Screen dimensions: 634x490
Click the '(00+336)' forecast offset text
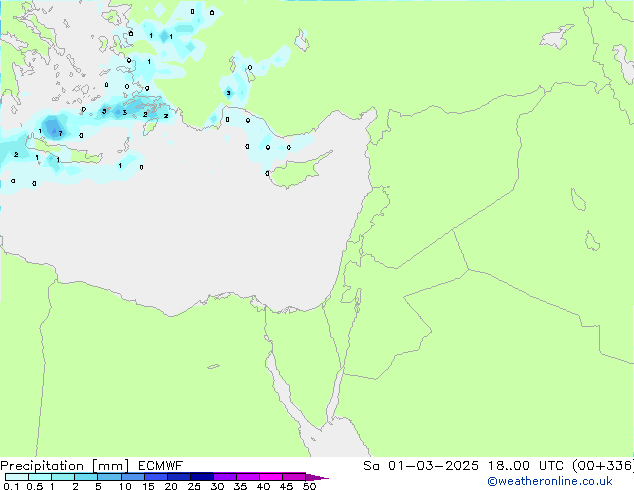point(603,466)
